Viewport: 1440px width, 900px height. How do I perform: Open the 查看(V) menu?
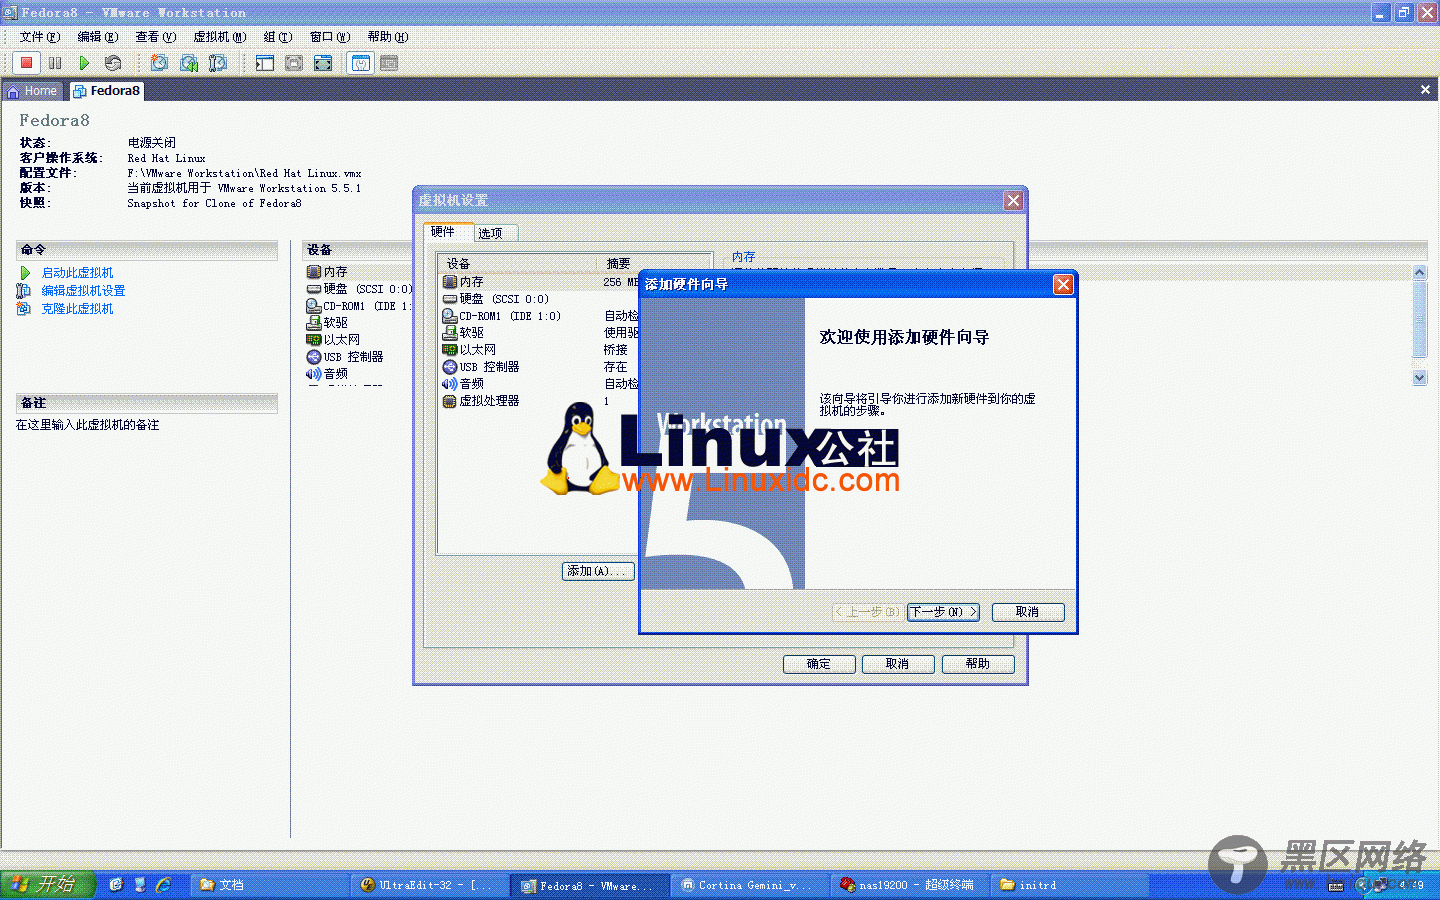click(x=155, y=37)
